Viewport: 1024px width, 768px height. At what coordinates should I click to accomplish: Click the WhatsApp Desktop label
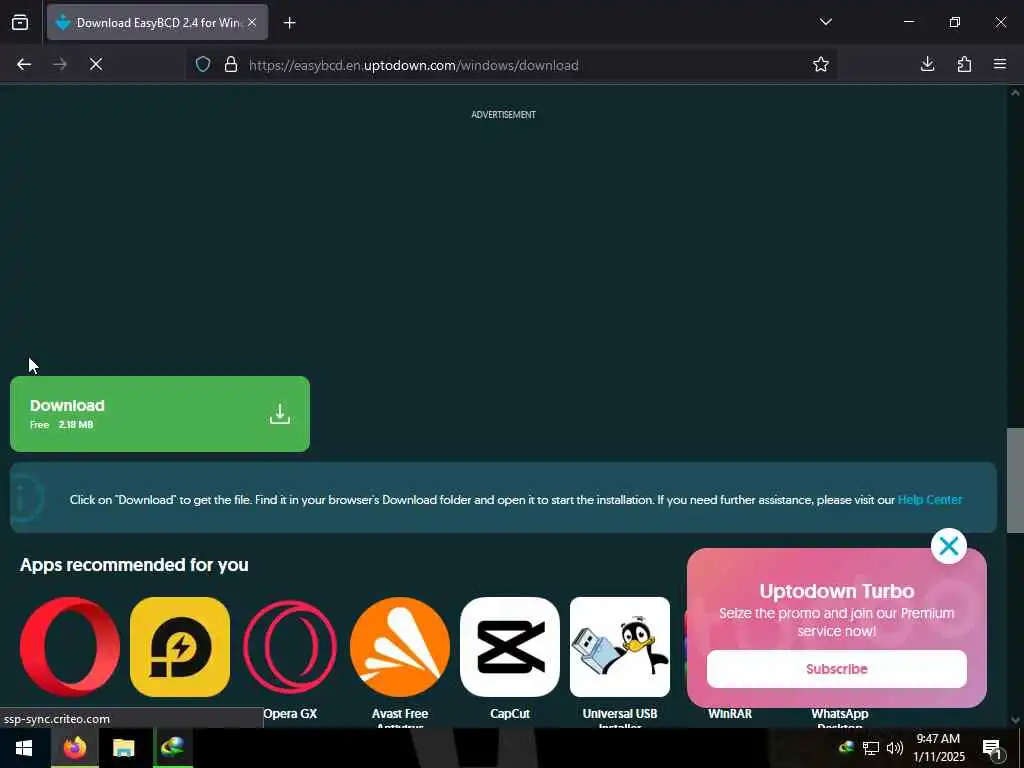coord(840,718)
